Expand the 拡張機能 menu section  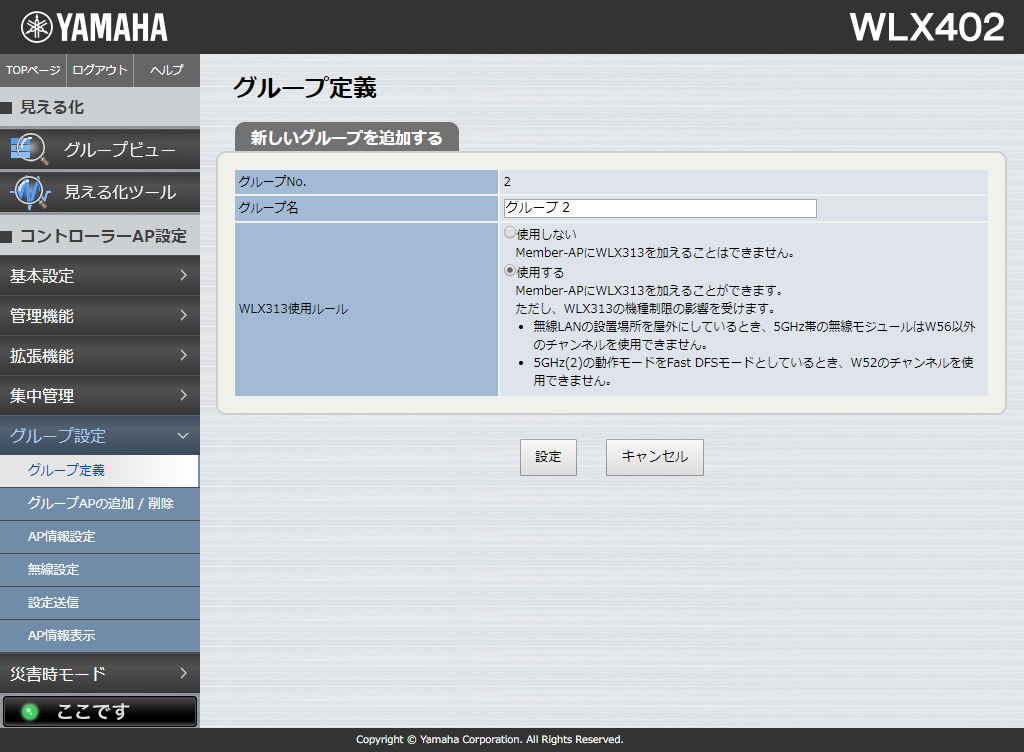tap(99, 356)
